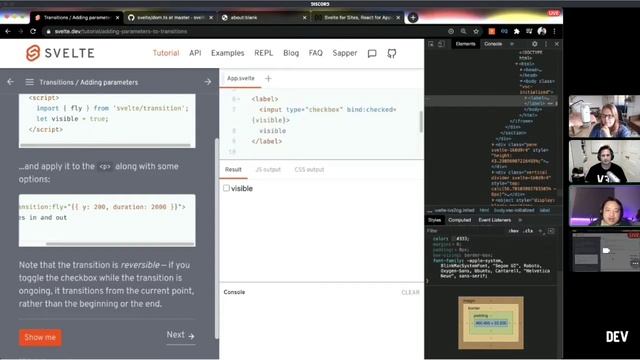Viewport: 640px width, 360px height.
Task: Click the orange extension icon in toolbar
Action: click(492, 31)
